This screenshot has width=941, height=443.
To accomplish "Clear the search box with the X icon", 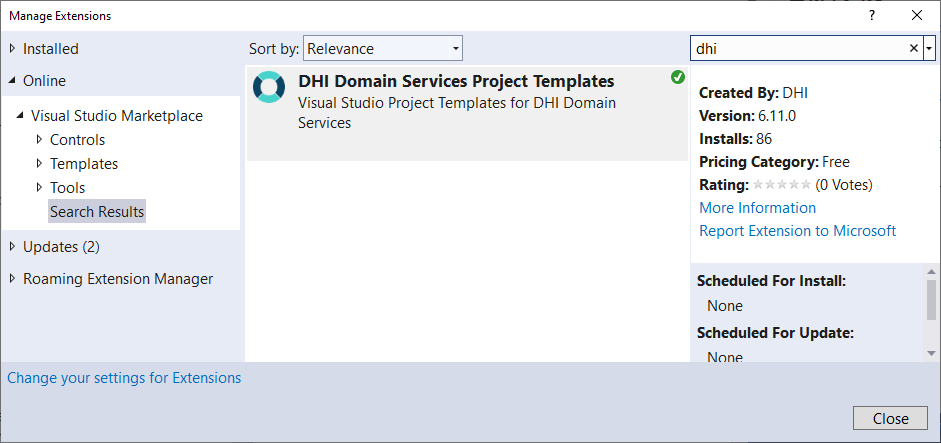I will (x=914, y=49).
